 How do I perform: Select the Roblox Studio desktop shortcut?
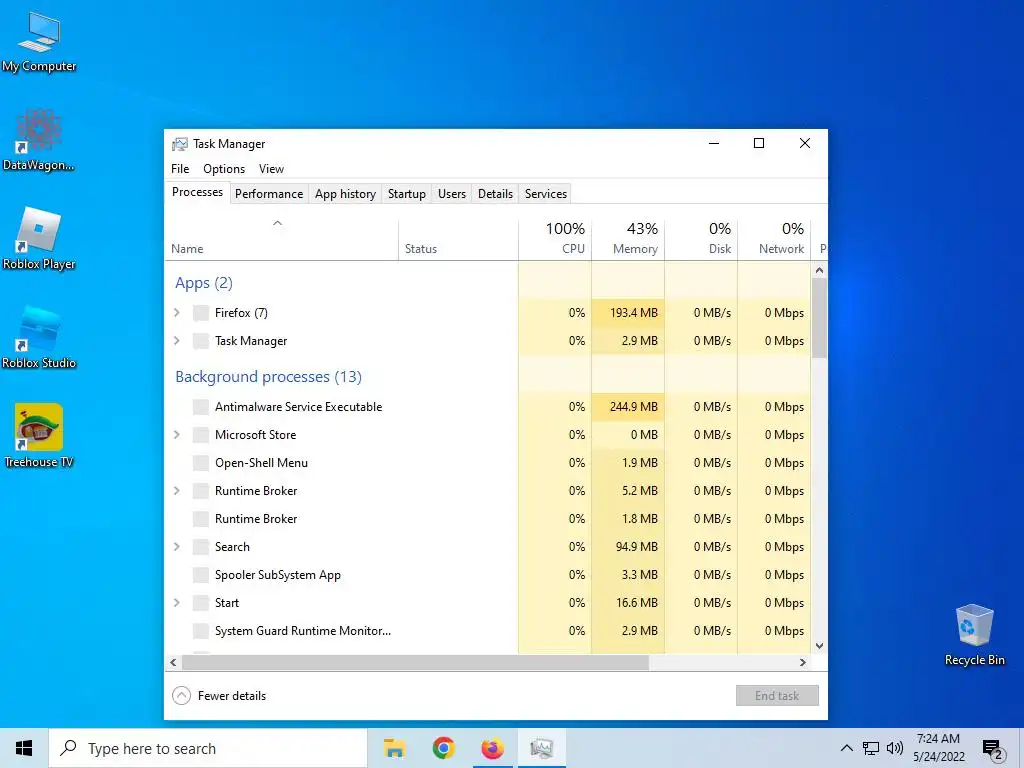39,338
